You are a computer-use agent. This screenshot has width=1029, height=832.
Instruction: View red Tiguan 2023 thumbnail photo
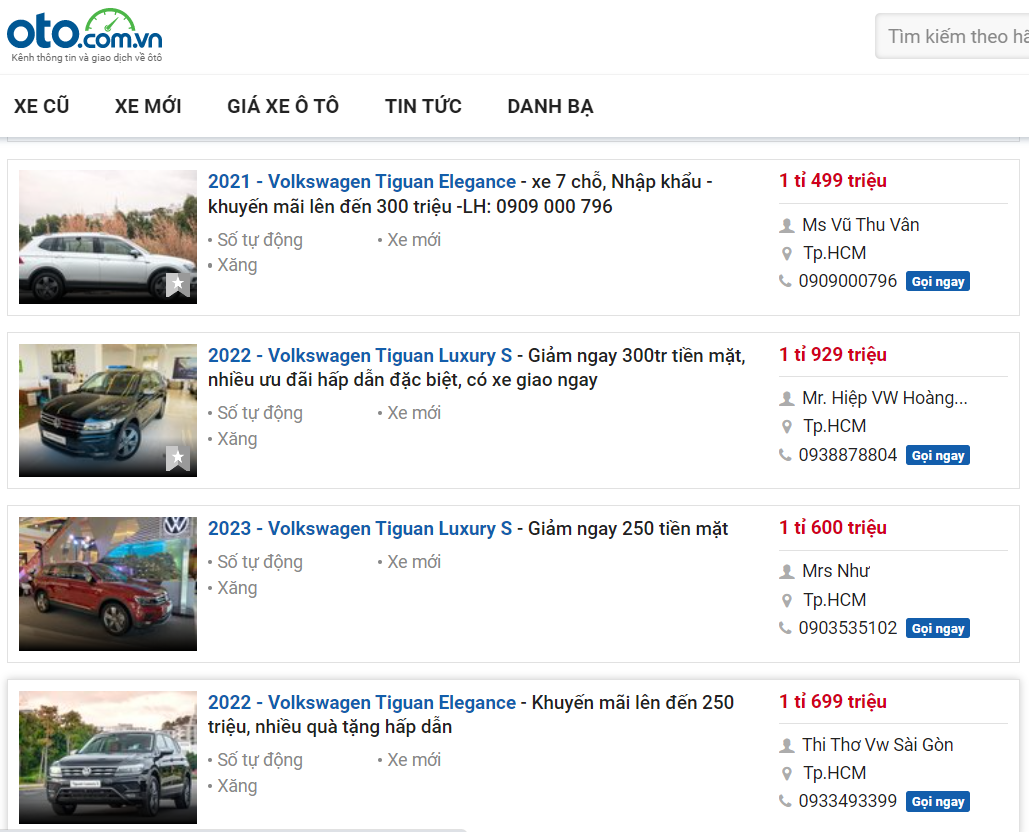[108, 584]
